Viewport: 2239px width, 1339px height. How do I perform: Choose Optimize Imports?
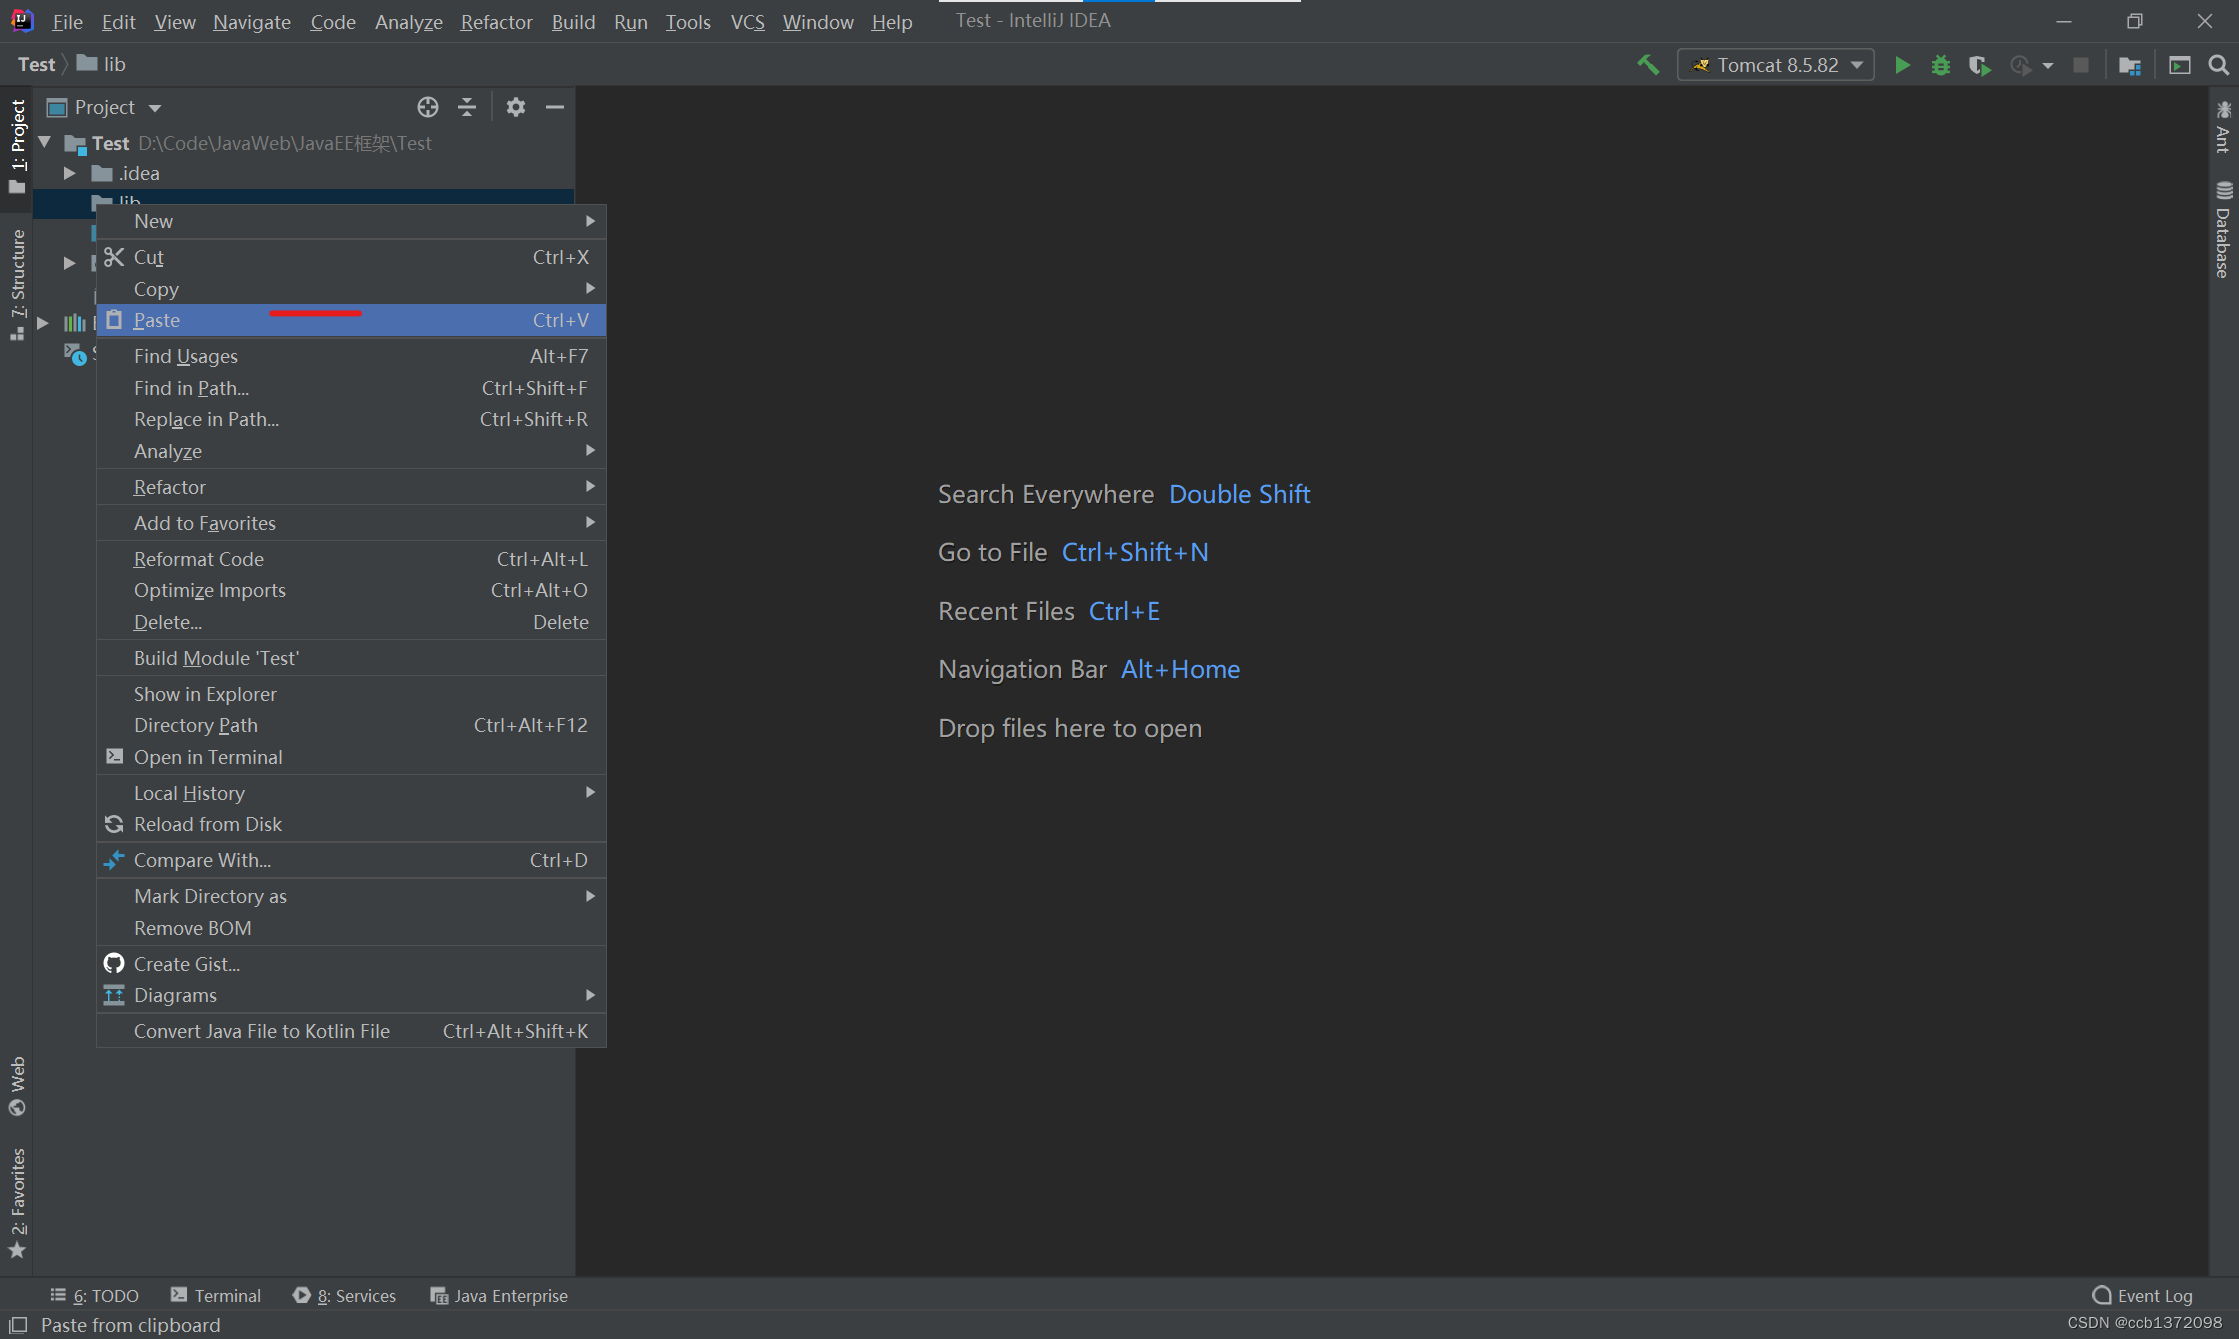pyautogui.click(x=351, y=590)
